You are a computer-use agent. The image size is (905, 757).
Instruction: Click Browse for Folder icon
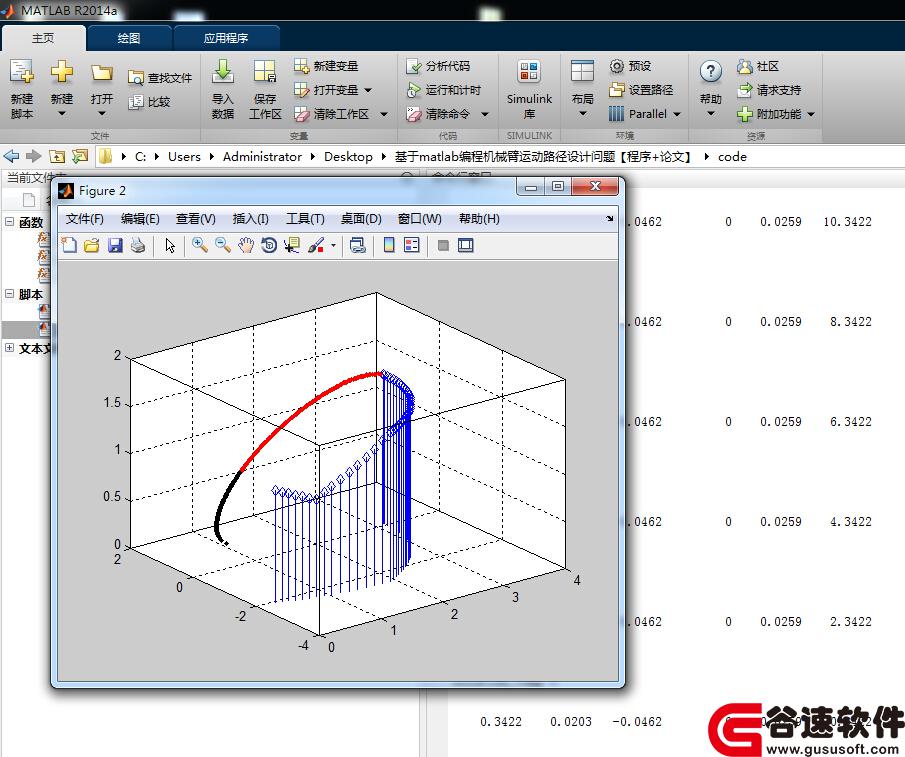80,156
